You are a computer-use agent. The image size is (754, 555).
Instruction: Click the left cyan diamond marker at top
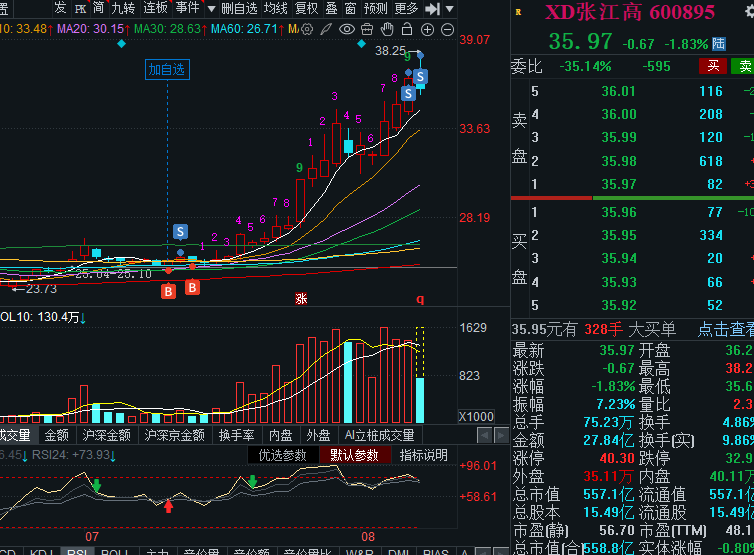tap(122, 44)
